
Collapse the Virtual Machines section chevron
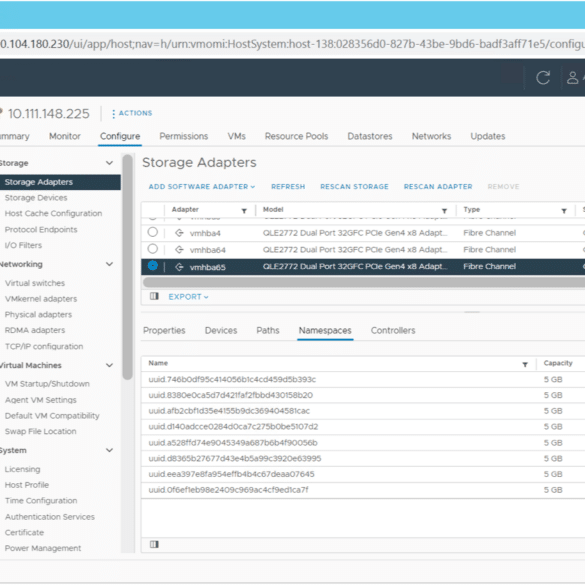pyautogui.click(x=109, y=365)
